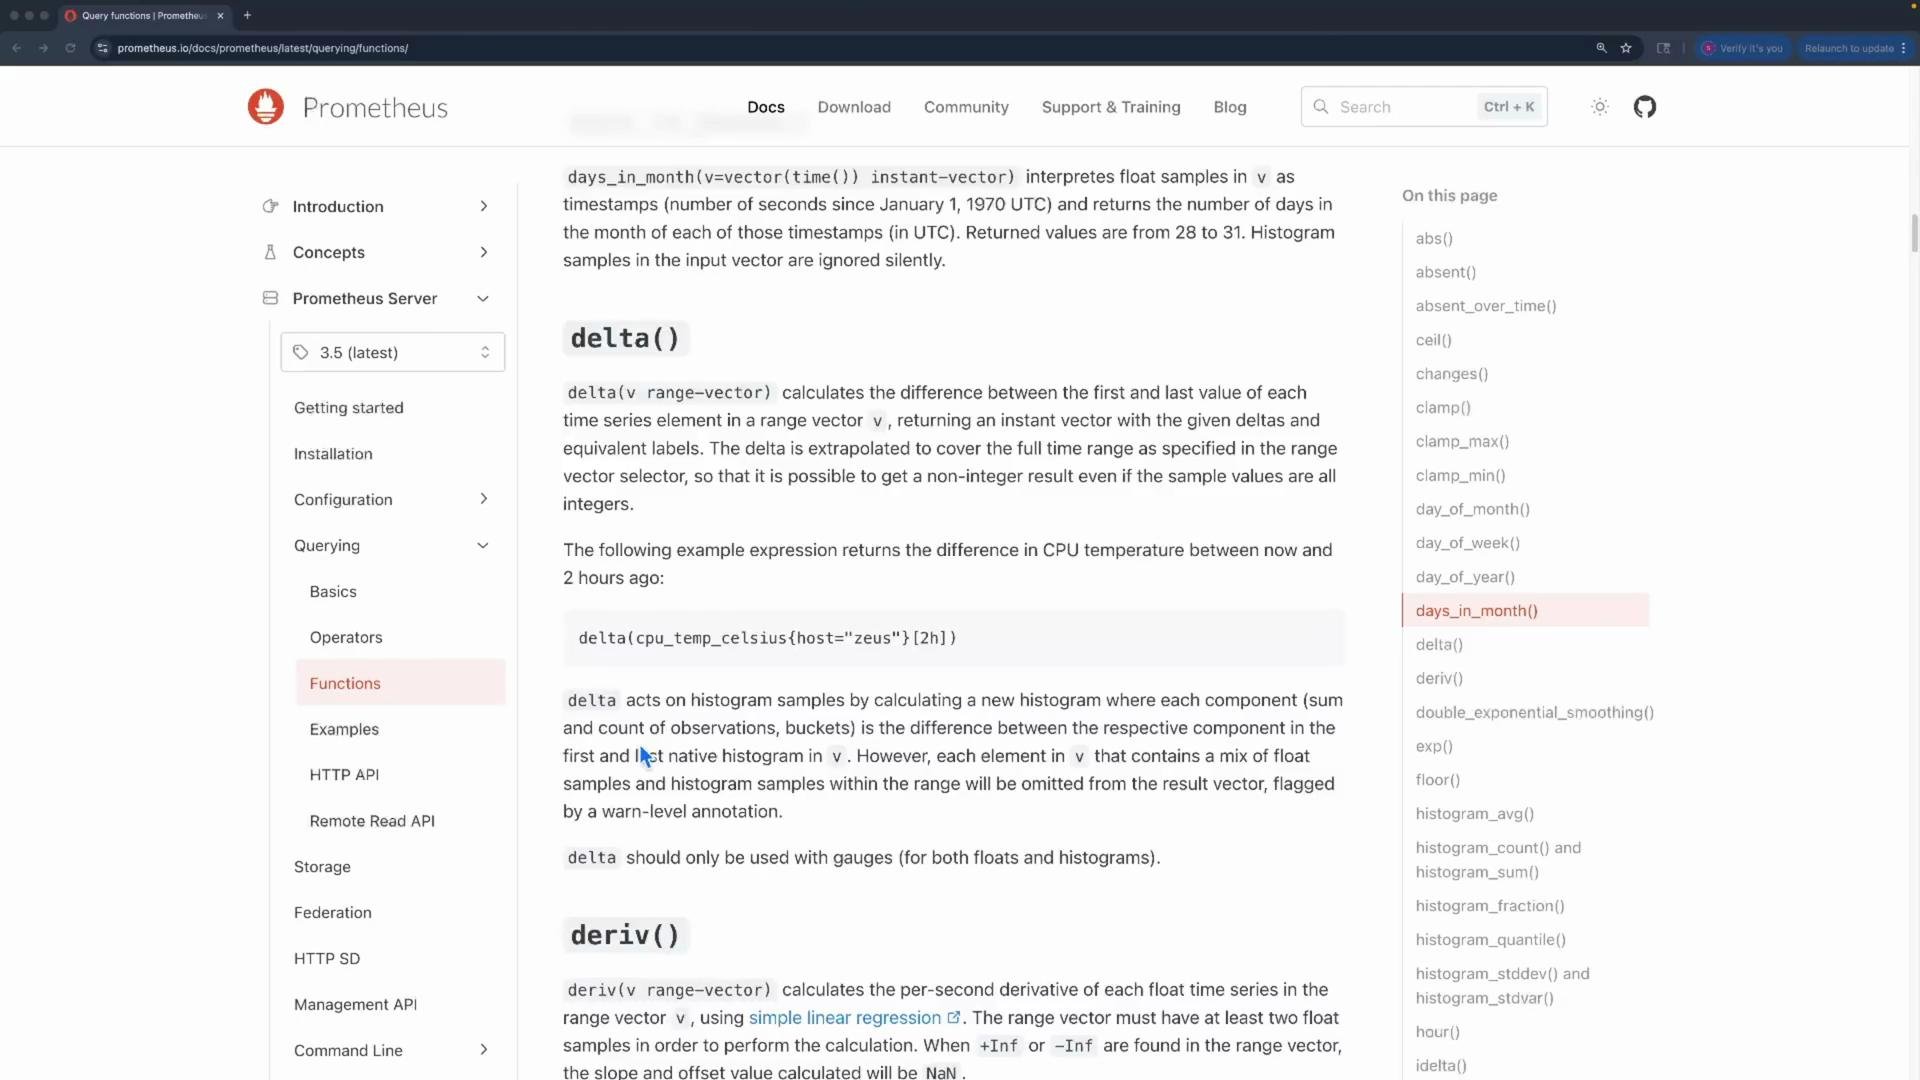Viewport: 1920px width, 1080px height.
Task: Click the page vertical scrollbar thumb
Action: click(1914, 233)
